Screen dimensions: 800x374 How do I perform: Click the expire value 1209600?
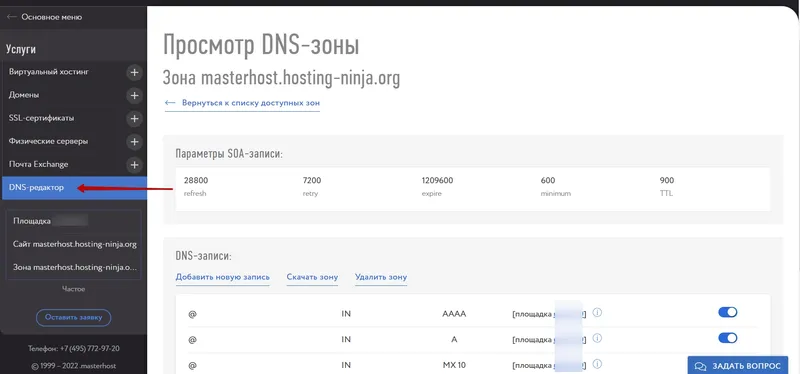point(437,180)
